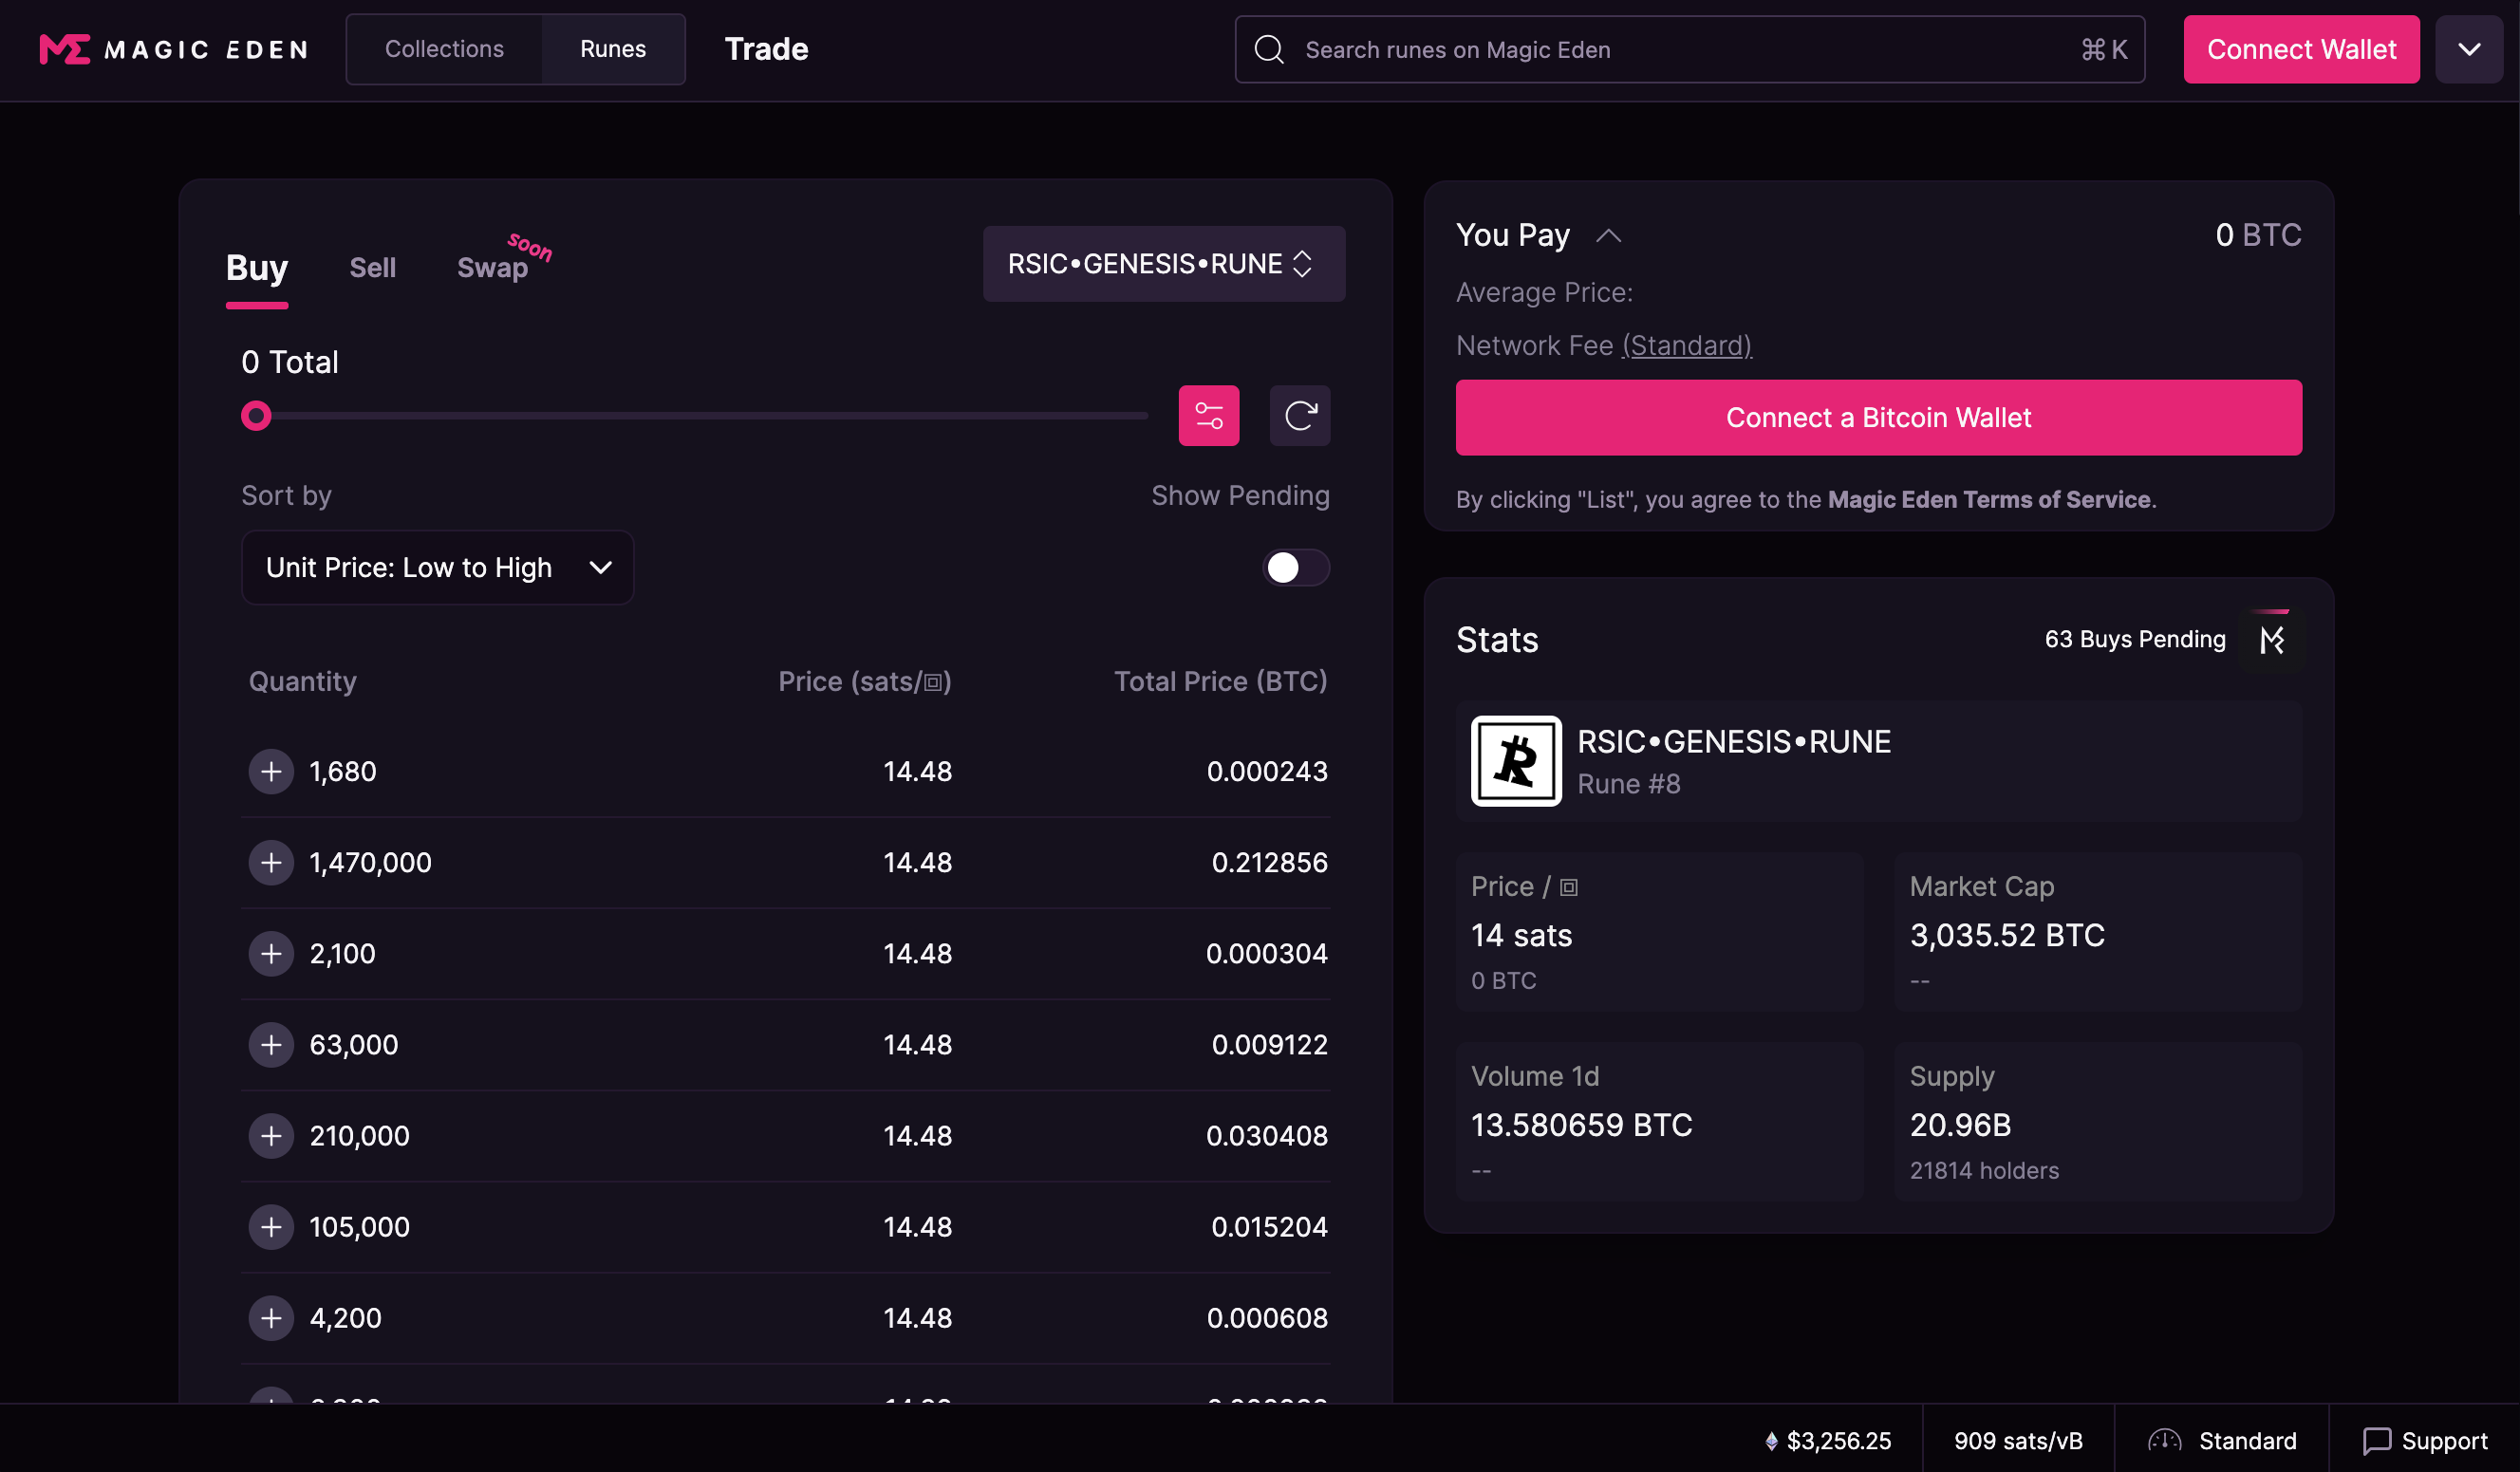2520x1472 pixels.
Task: Open the Collections tab
Action: pyautogui.click(x=444, y=49)
